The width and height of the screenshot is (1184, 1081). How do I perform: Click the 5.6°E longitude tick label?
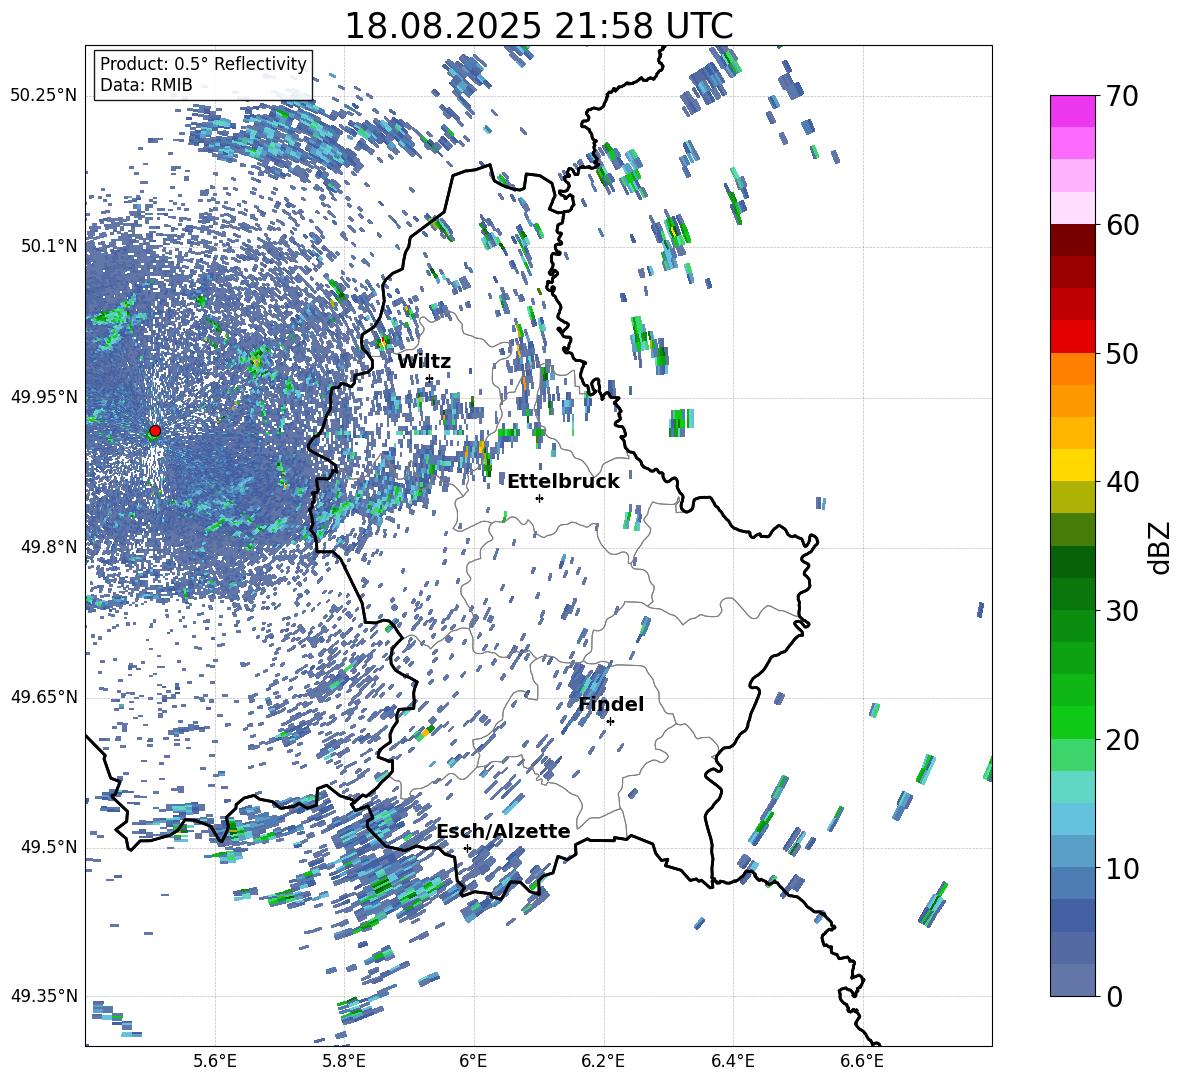(215, 1061)
